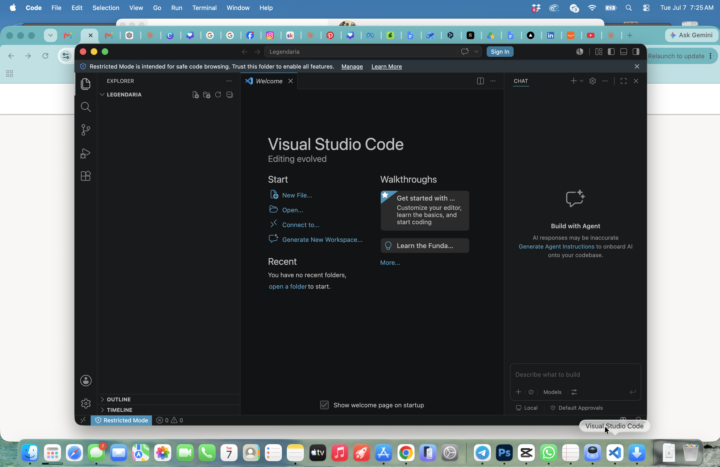Dismiss the Restricted Mode banner
Screen dimensions: 720x467
tap(637, 66)
